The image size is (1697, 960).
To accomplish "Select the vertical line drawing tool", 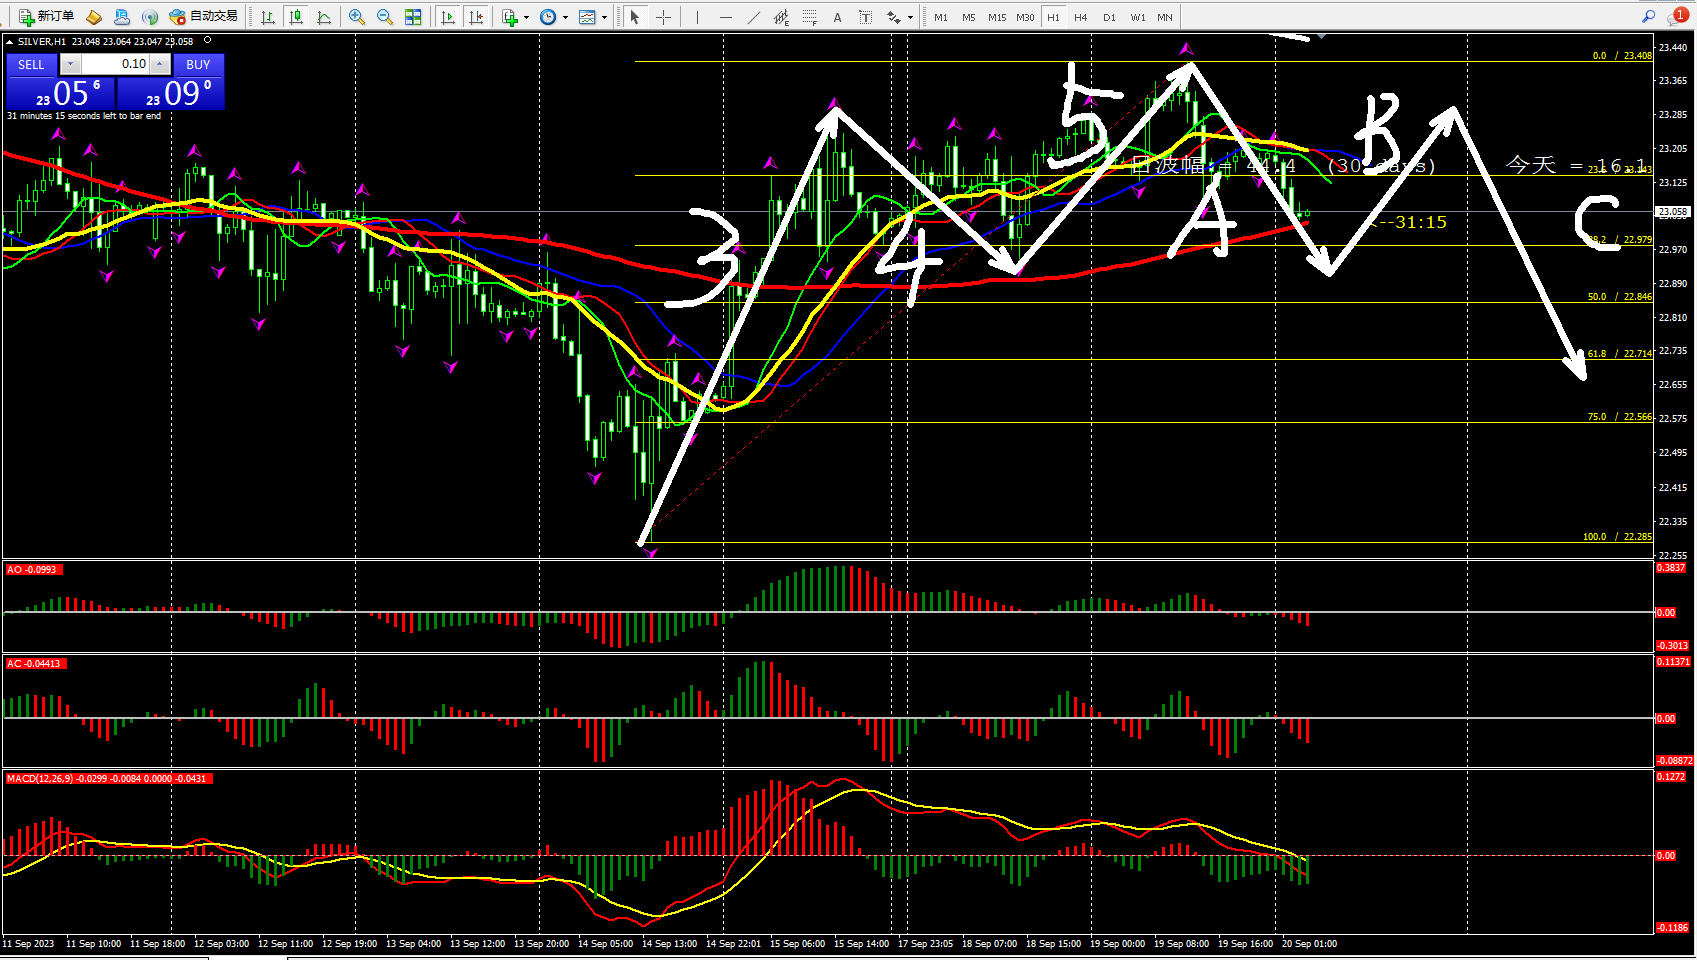I will [697, 17].
